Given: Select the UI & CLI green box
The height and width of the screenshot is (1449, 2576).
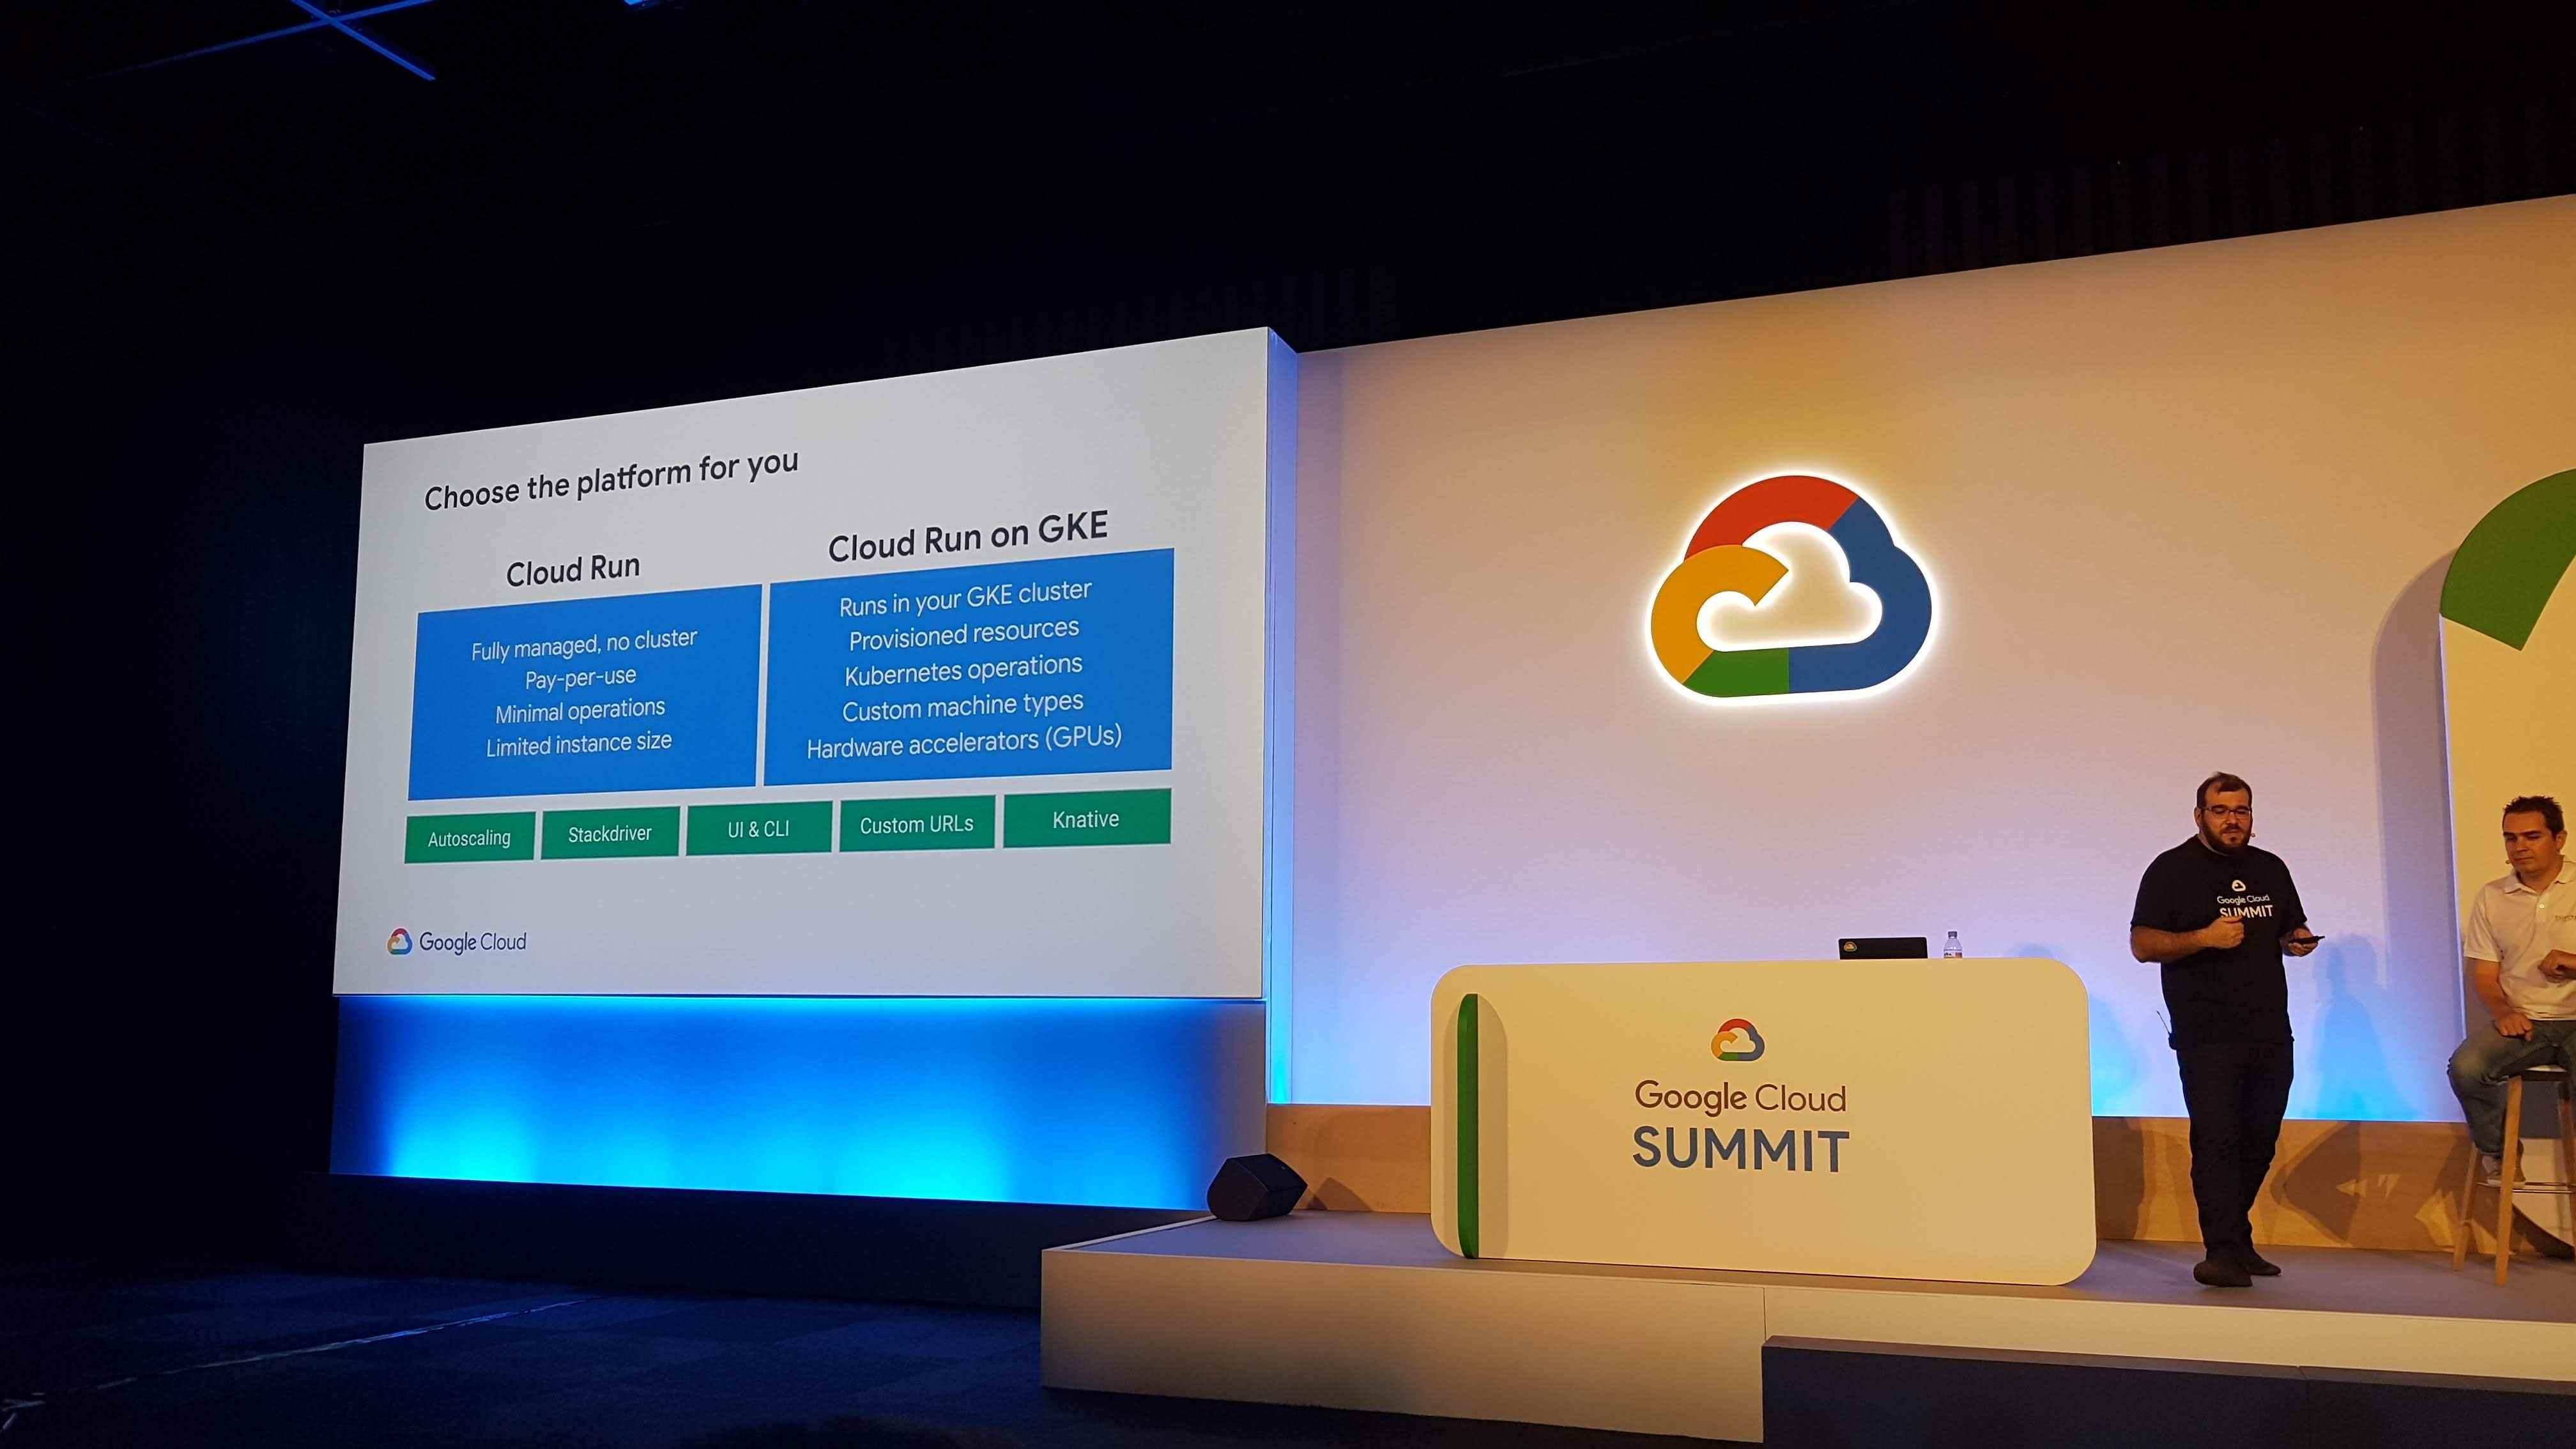Looking at the screenshot, I should click(759, 828).
